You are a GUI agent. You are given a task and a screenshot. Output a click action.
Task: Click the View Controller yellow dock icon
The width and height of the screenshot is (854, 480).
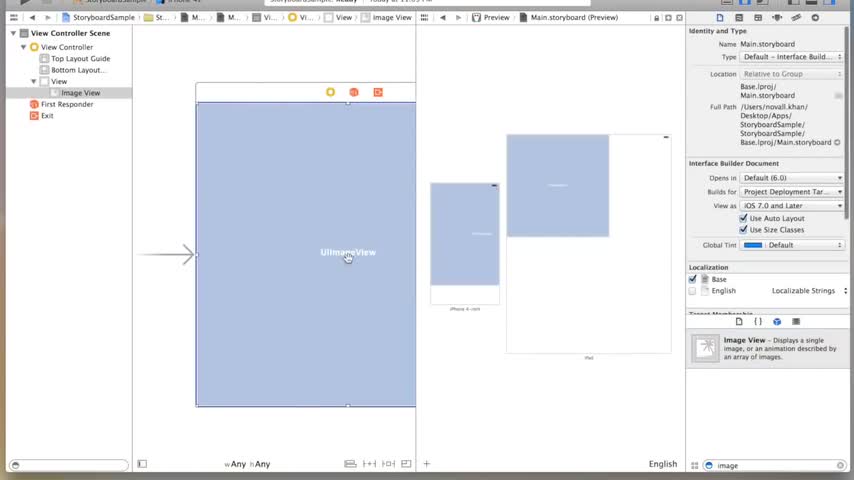[x=331, y=92]
